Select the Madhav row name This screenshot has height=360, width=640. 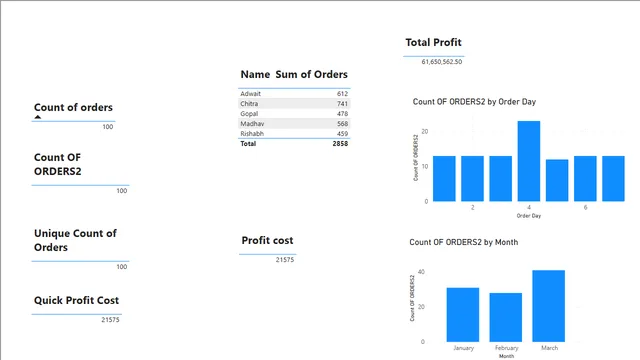click(x=252, y=124)
